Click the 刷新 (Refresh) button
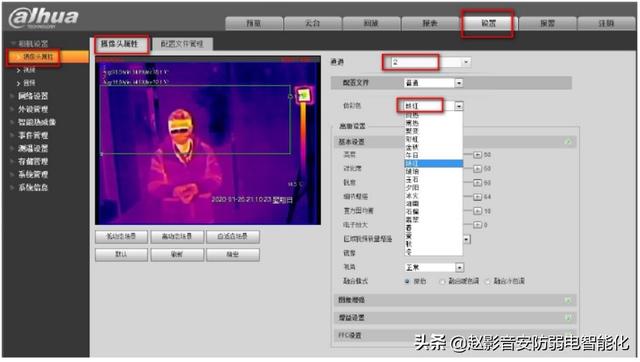The width and height of the screenshot is (640, 362). (177, 255)
